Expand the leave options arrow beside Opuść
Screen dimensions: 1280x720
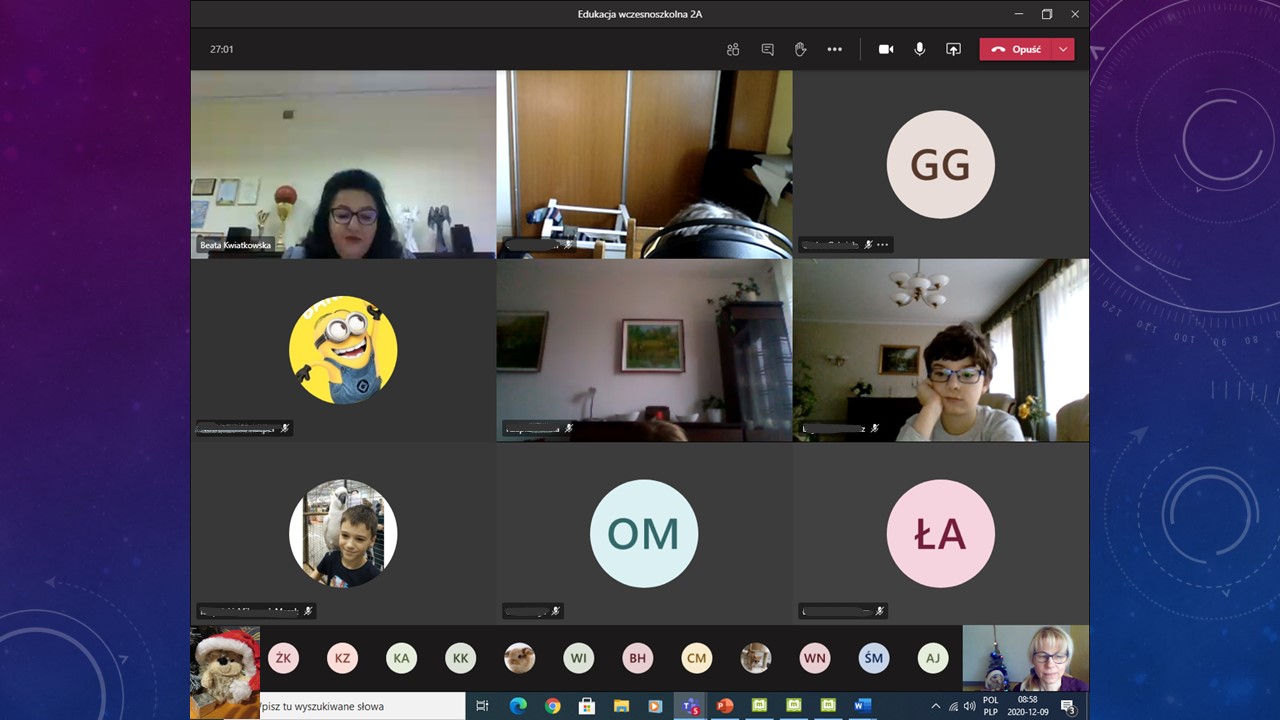(1063, 49)
